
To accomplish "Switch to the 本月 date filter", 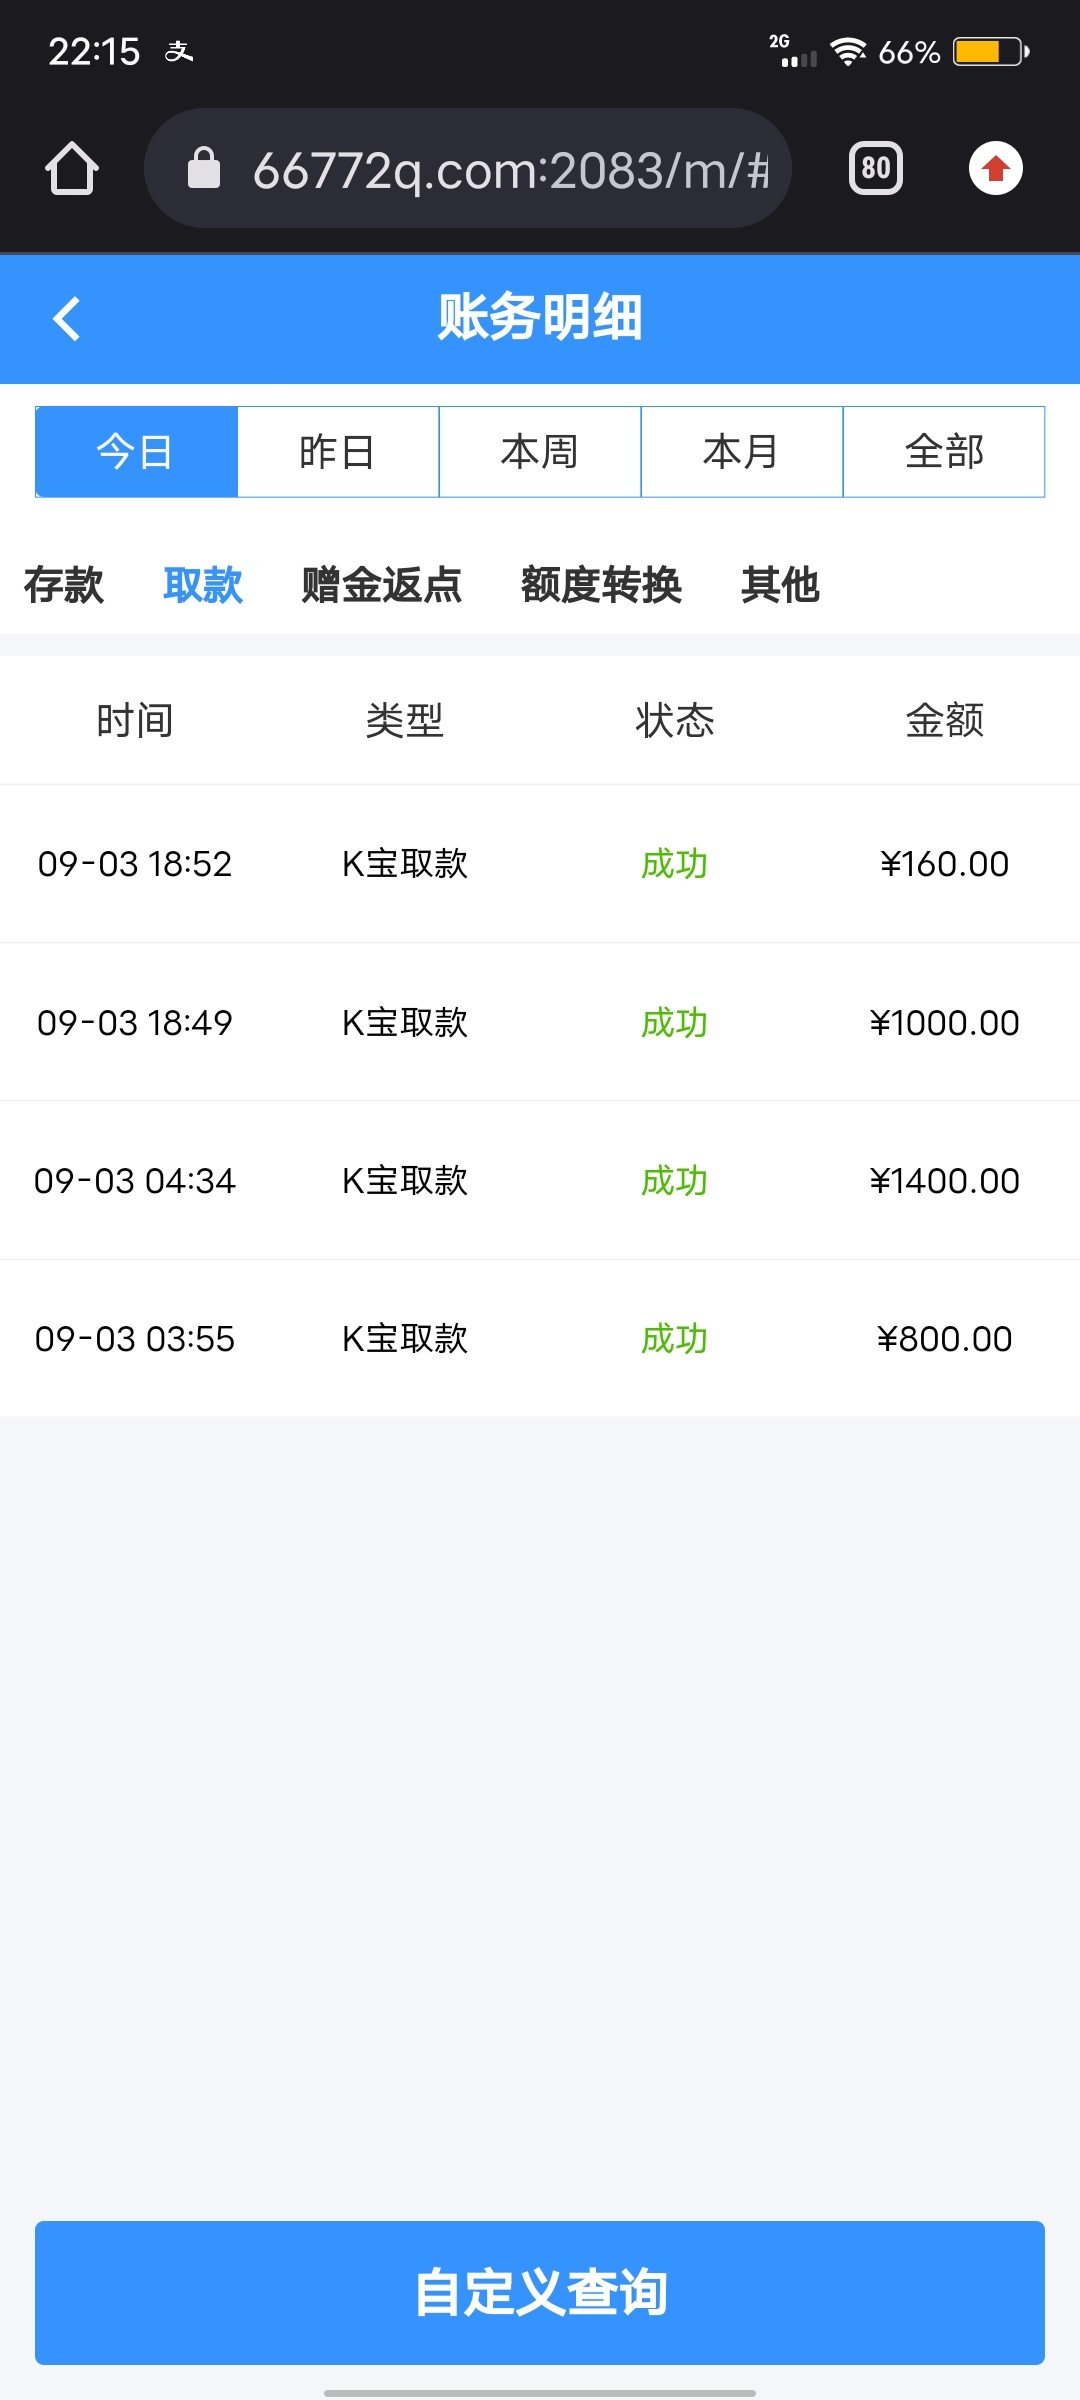I will [x=742, y=452].
